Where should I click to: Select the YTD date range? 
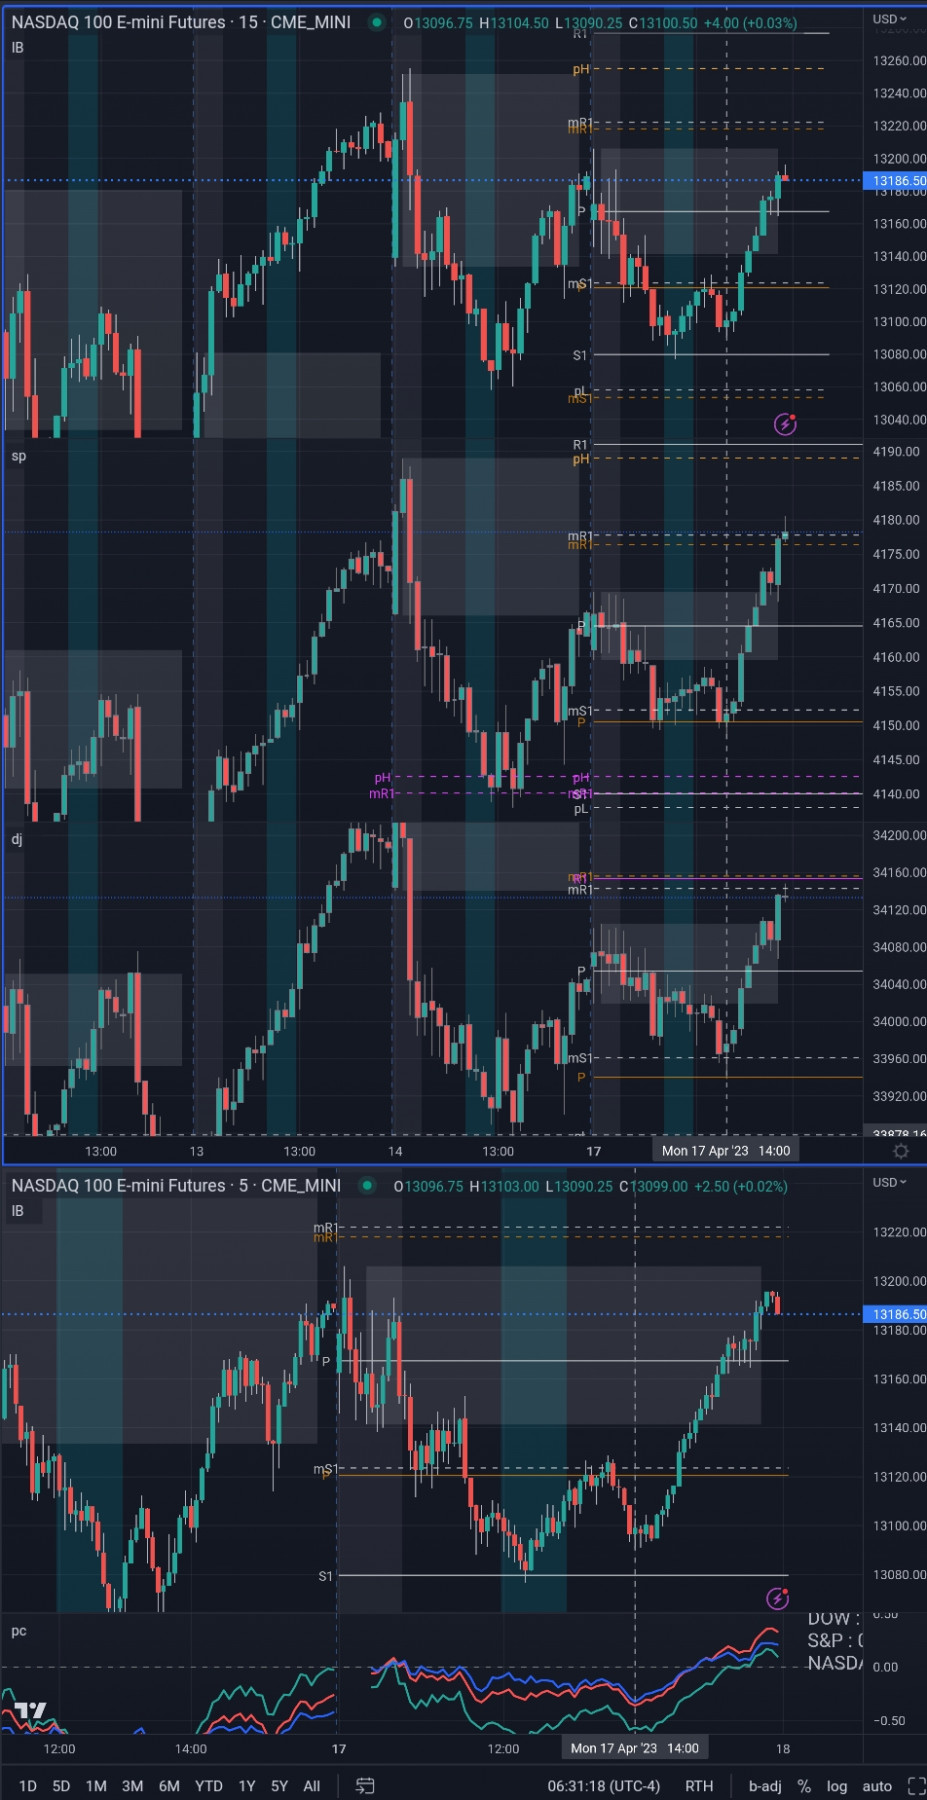pos(209,1785)
